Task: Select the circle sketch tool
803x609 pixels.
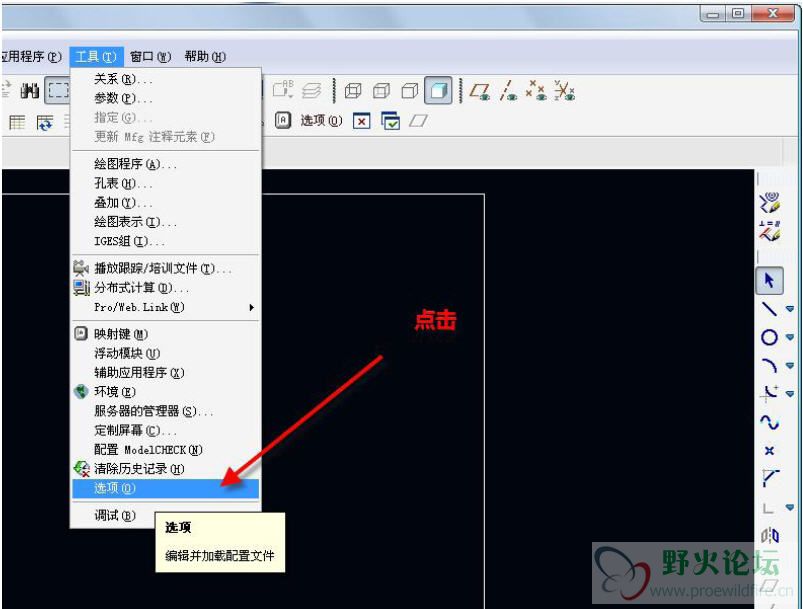Action: [x=768, y=337]
